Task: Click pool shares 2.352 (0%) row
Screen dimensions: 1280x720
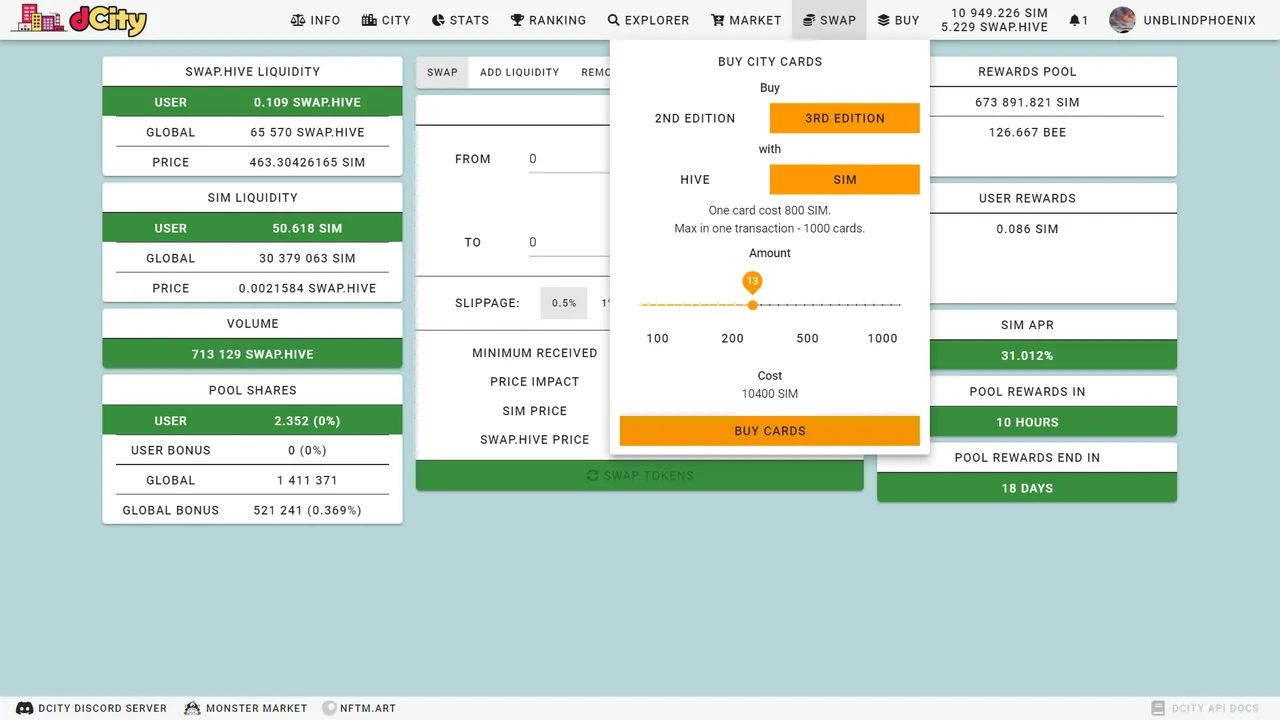Action: pos(252,420)
